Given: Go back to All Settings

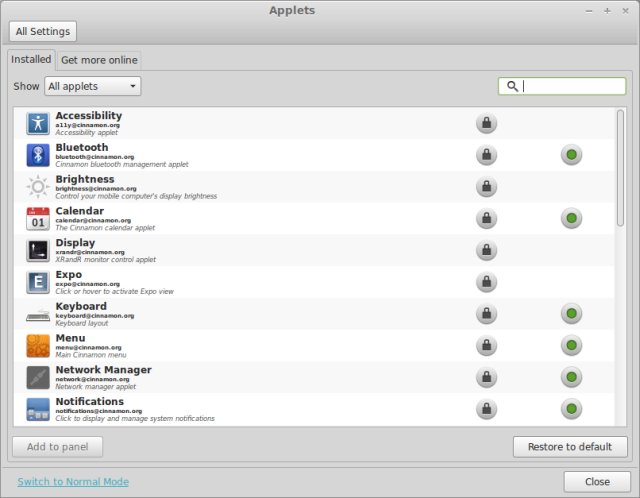Looking at the screenshot, I should pyautogui.click(x=43, y=31).
